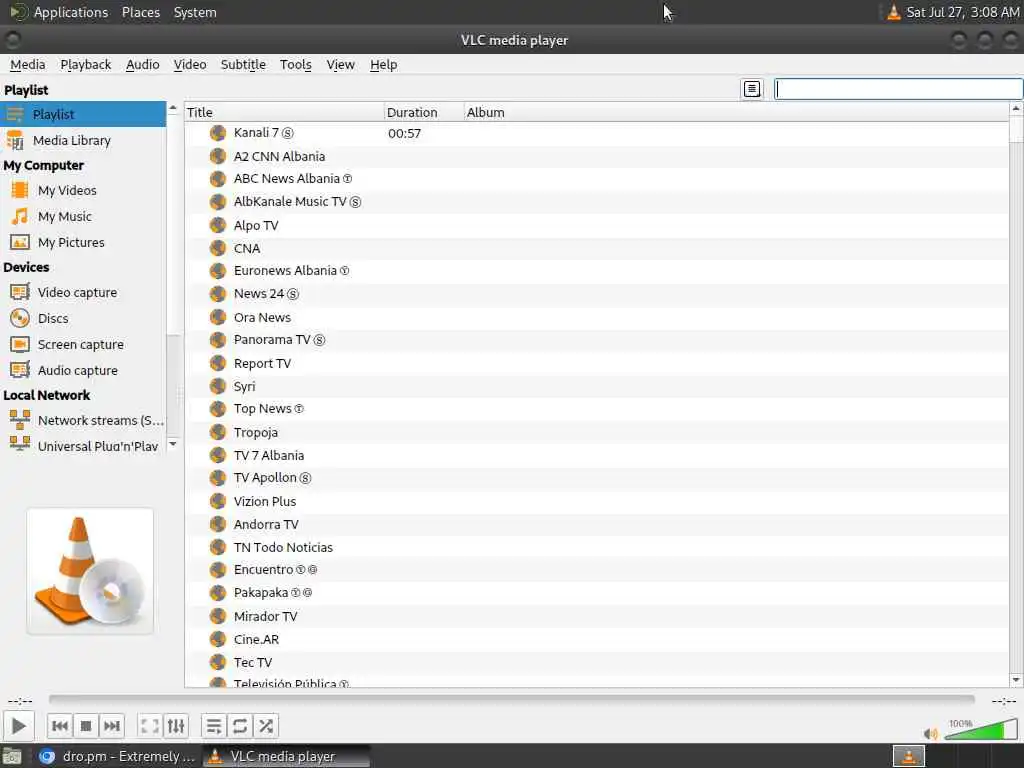Select Playlist in the sidebar

click(x=83, y=114)
